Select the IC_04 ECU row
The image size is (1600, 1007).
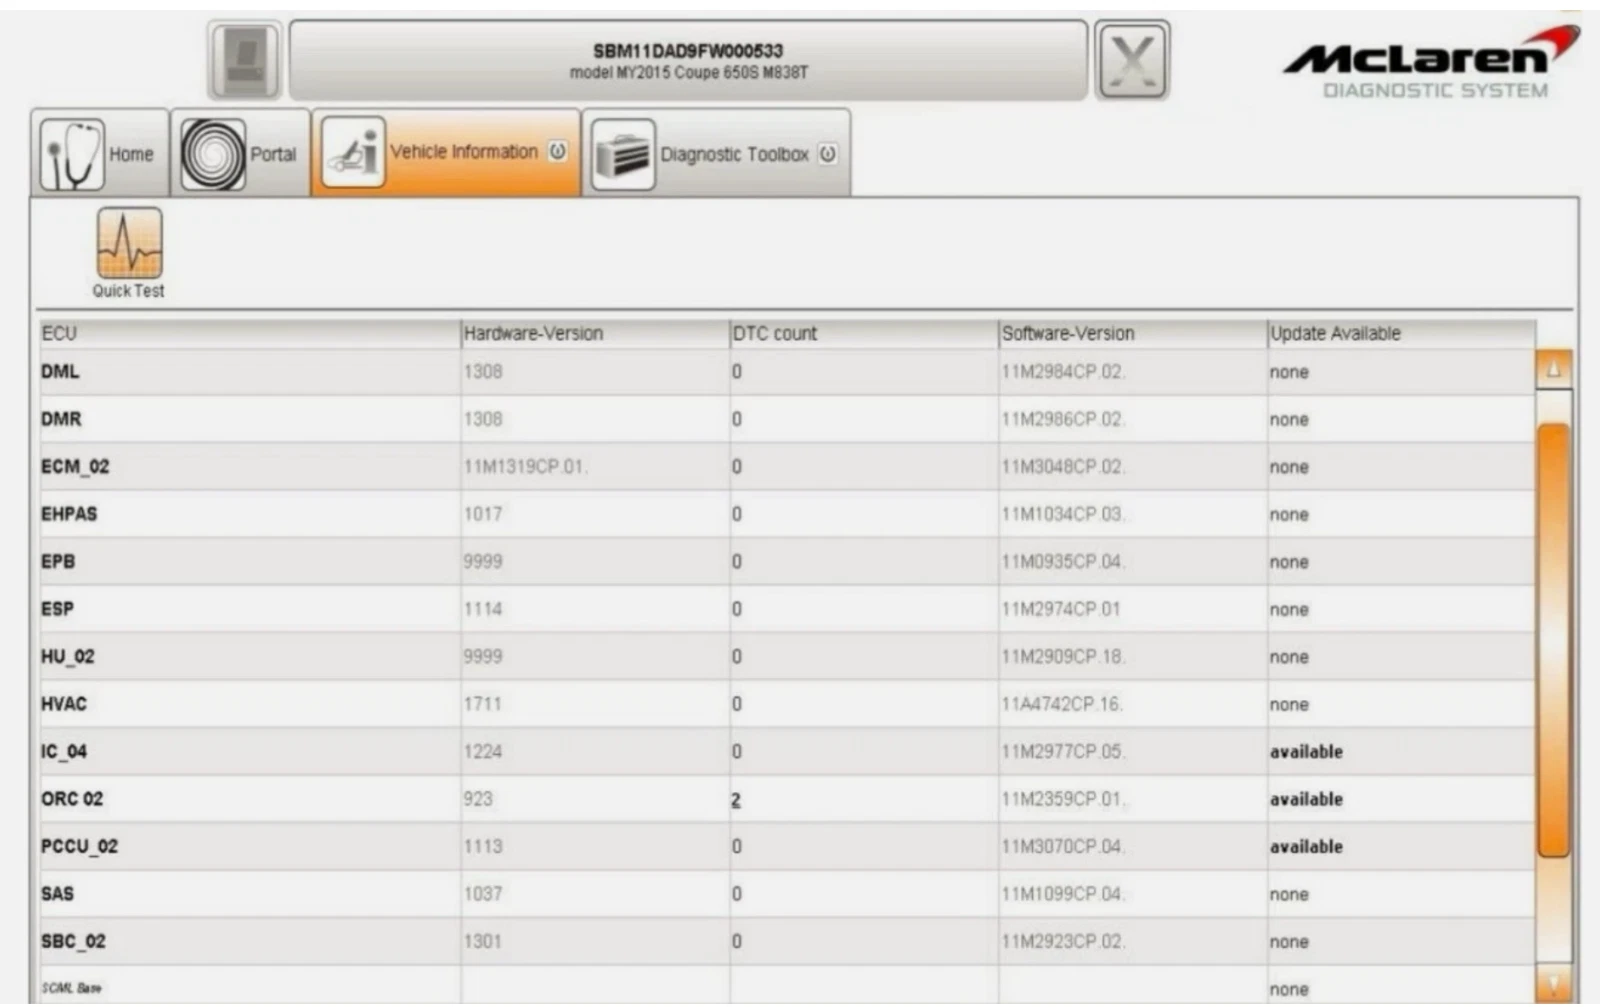[786, 752]
